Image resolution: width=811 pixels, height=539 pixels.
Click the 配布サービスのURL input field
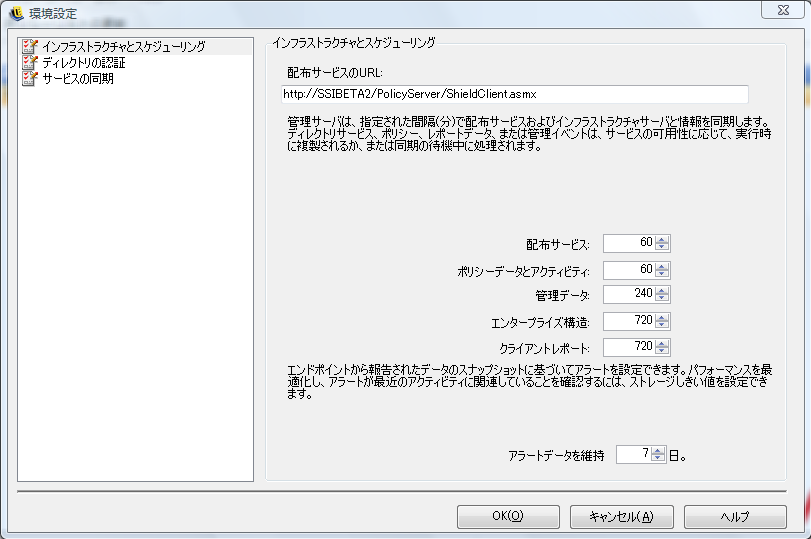[x=515, y=94]
